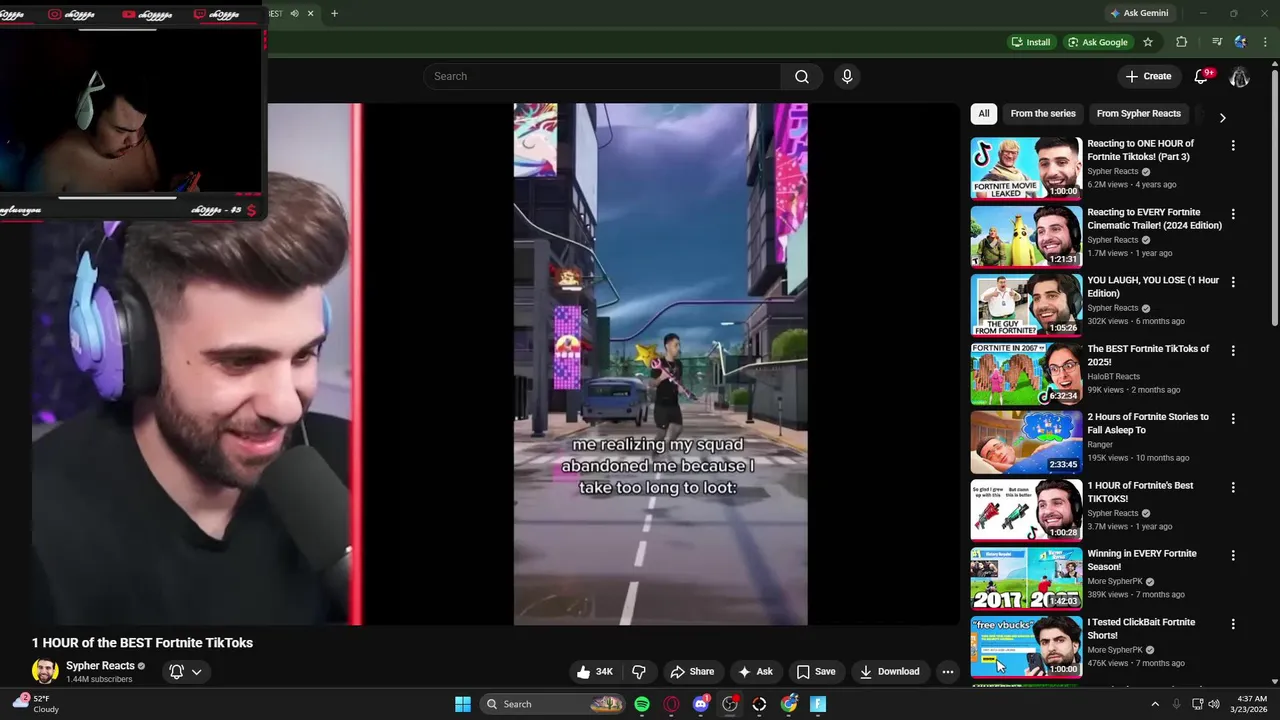Open The BEST Fortnite TikToks of 2025 thumbnail

[1026, 374]
